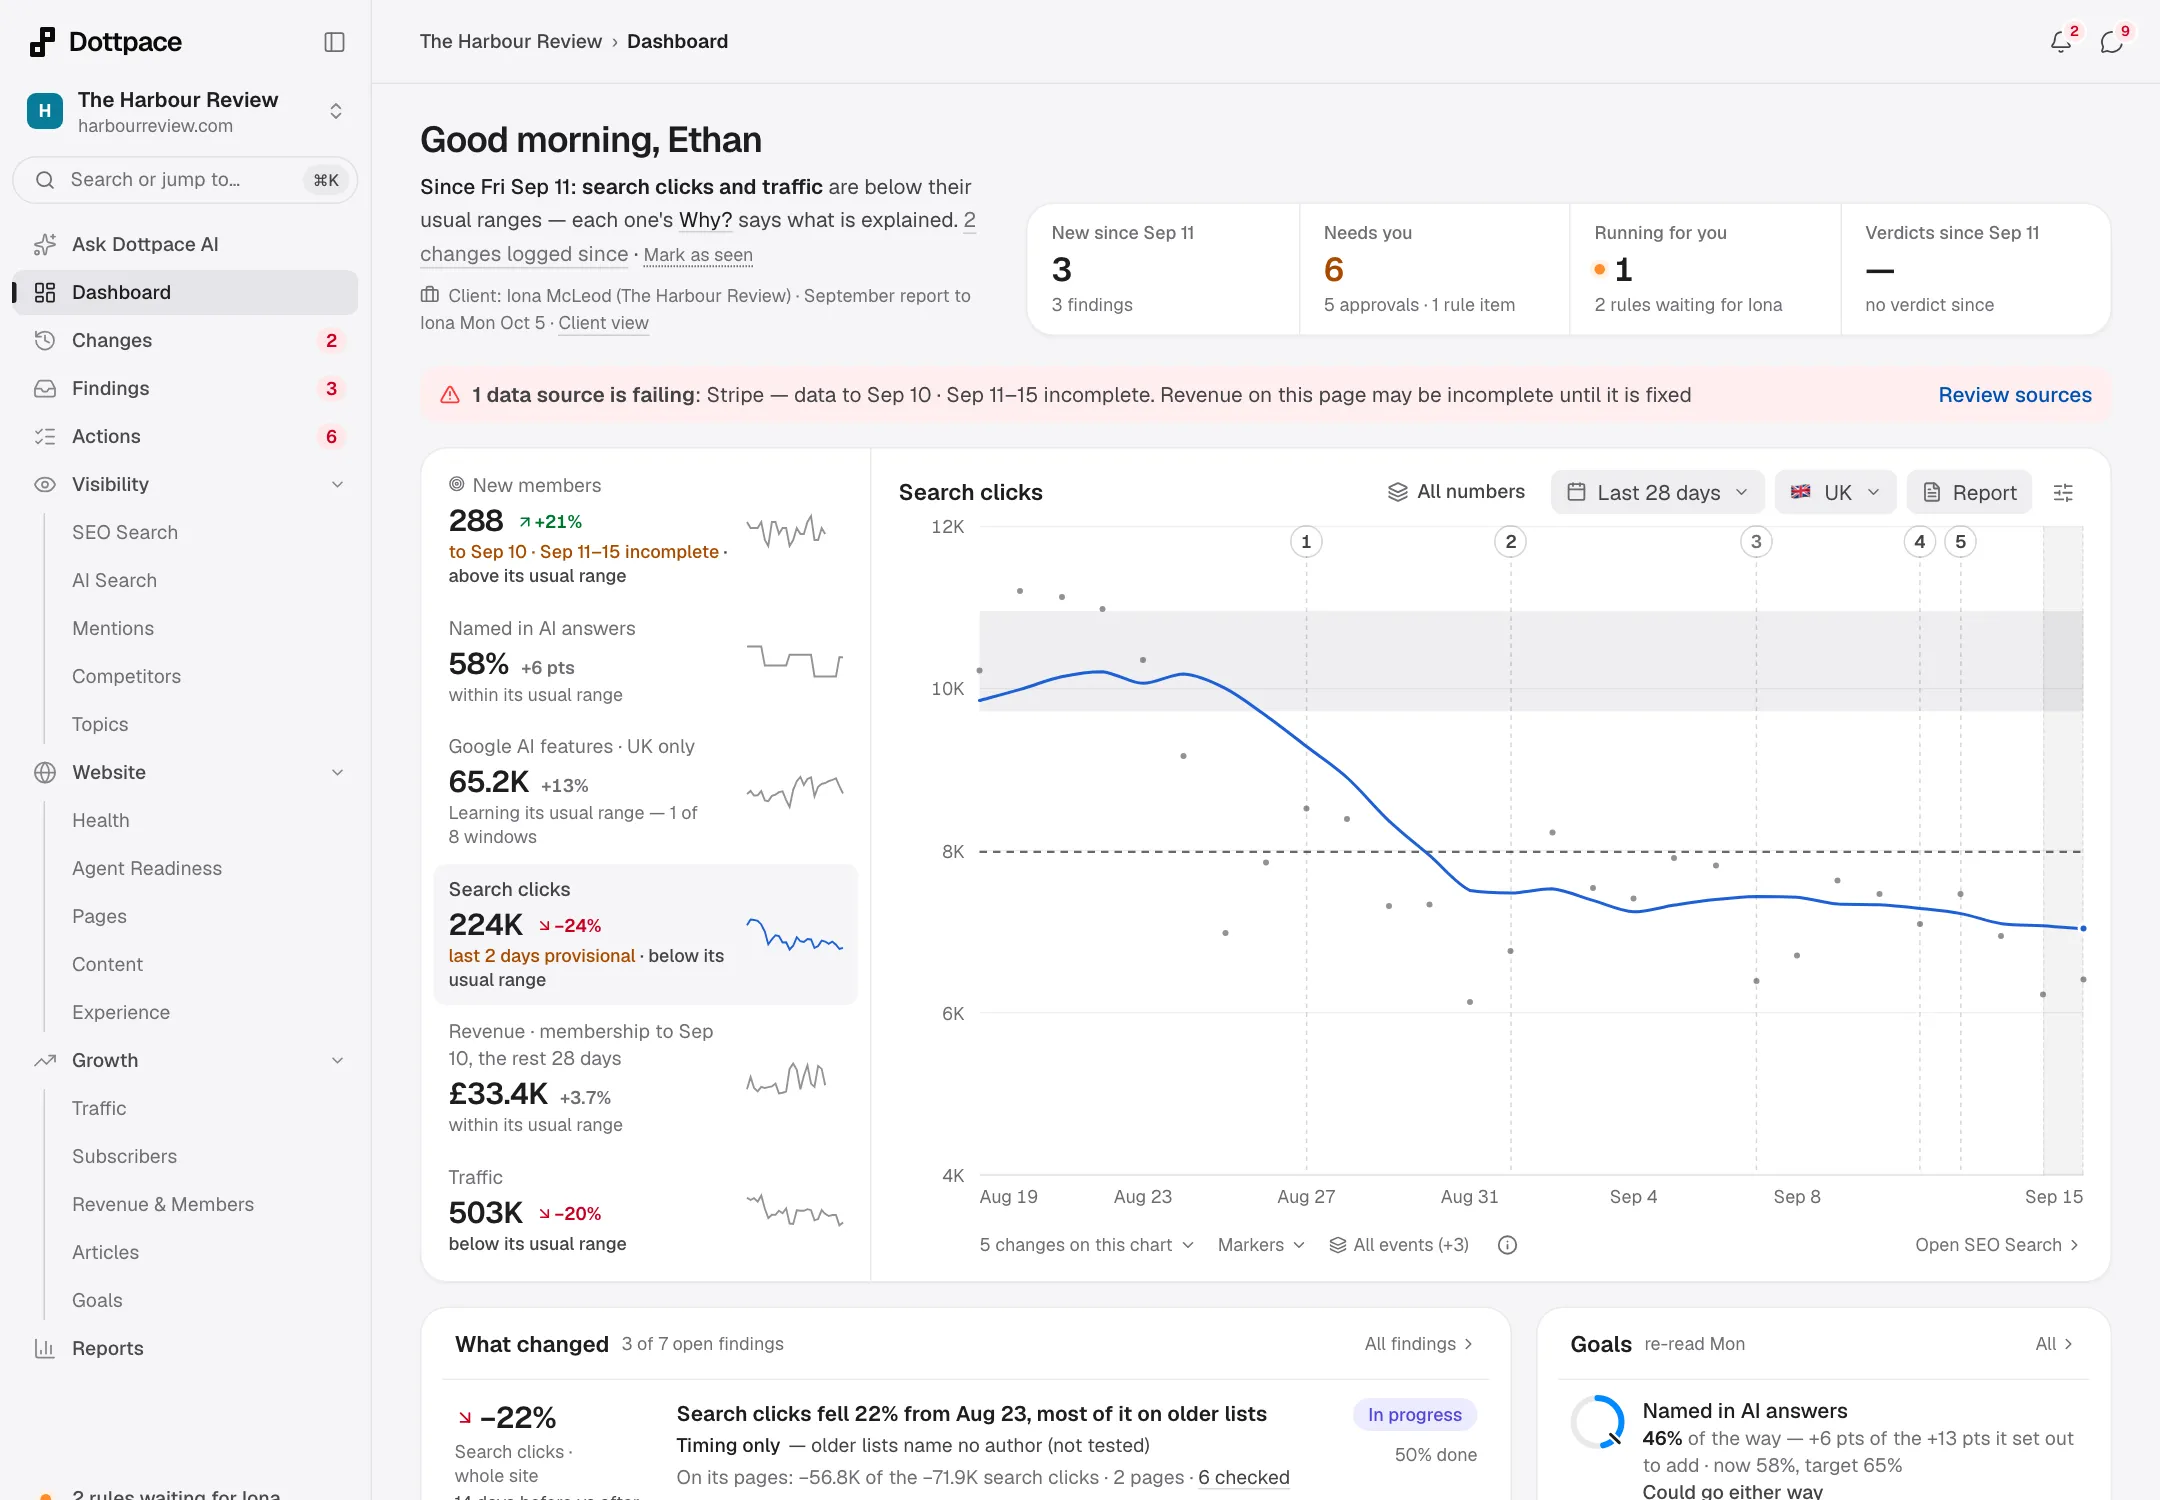Open the Markers dropdown

[x=1261, y=1245]
